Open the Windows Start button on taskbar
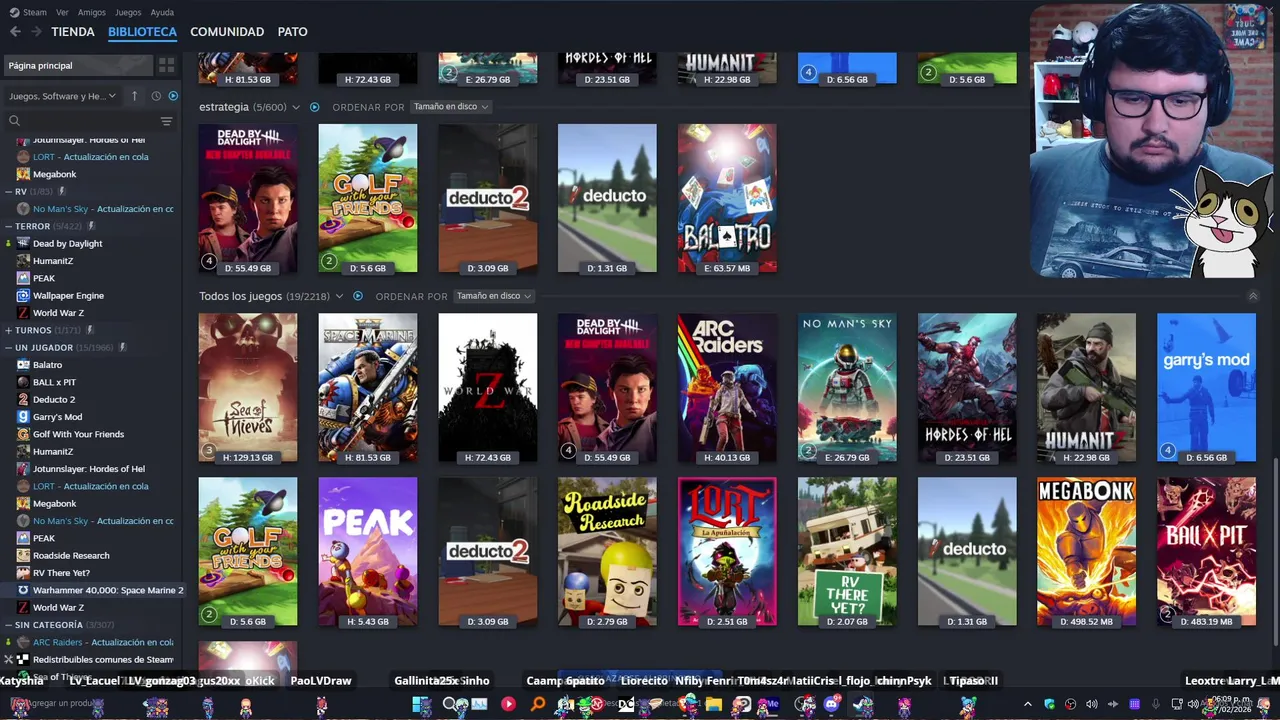The width and height of the screenshot is (1280, 720). point(422,705)
